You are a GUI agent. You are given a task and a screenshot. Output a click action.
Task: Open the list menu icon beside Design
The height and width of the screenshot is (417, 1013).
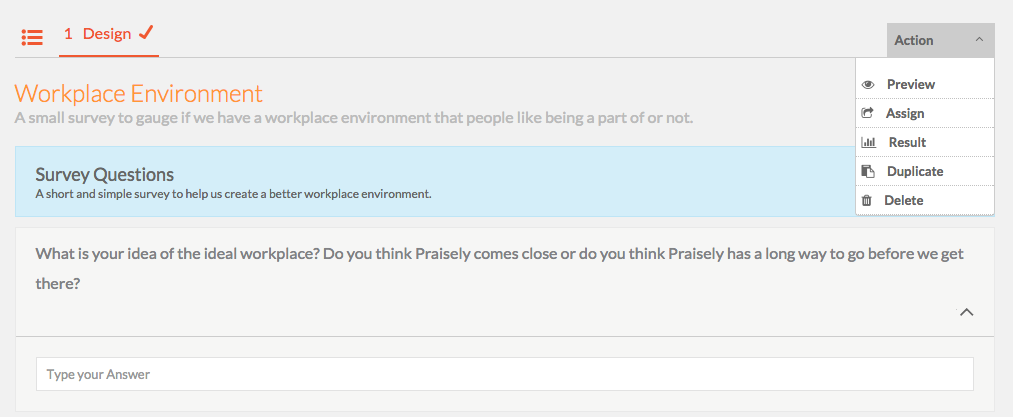point(32,37)
